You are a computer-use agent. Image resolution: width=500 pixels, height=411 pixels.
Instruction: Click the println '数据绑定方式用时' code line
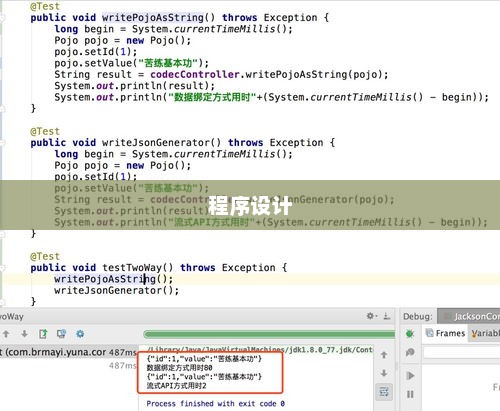272,97
